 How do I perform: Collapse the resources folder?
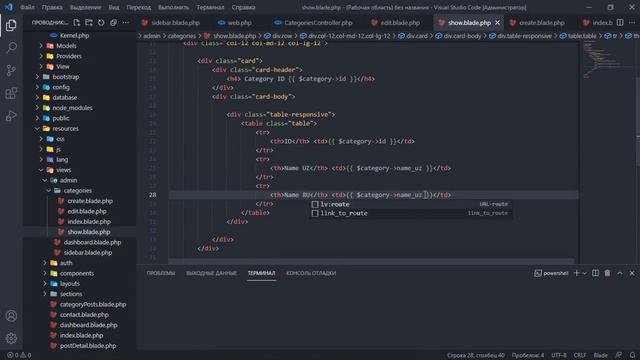pyautogui.click(x=65, y=129)
